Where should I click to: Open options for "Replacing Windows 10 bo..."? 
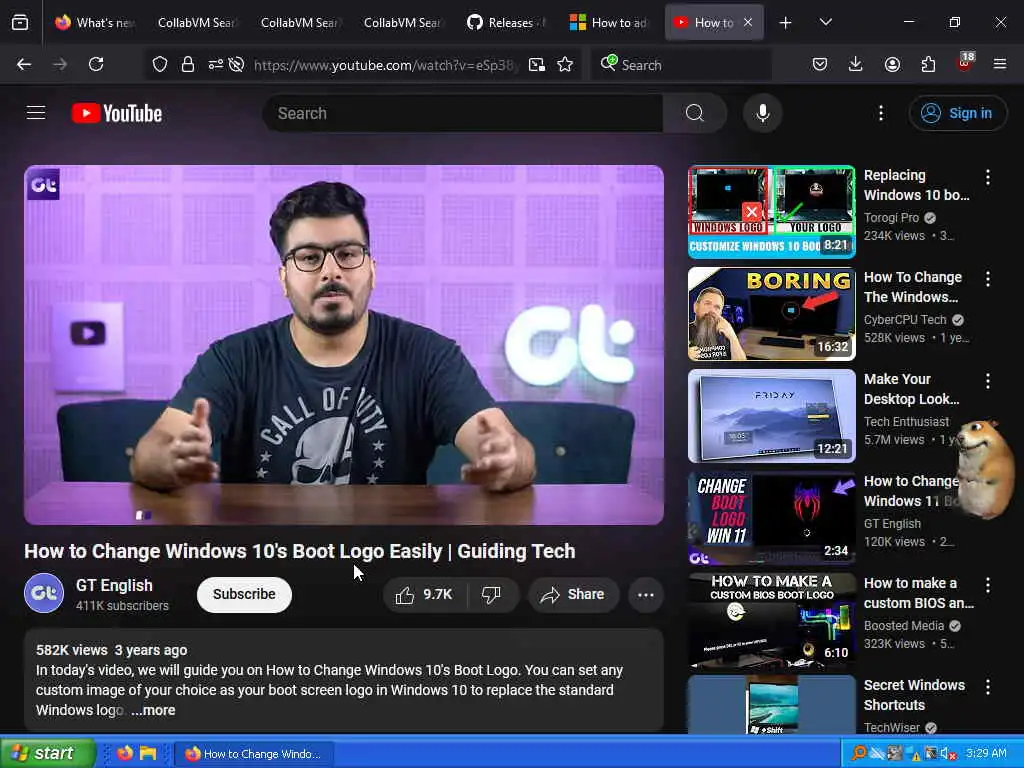[x=988, y=176]
